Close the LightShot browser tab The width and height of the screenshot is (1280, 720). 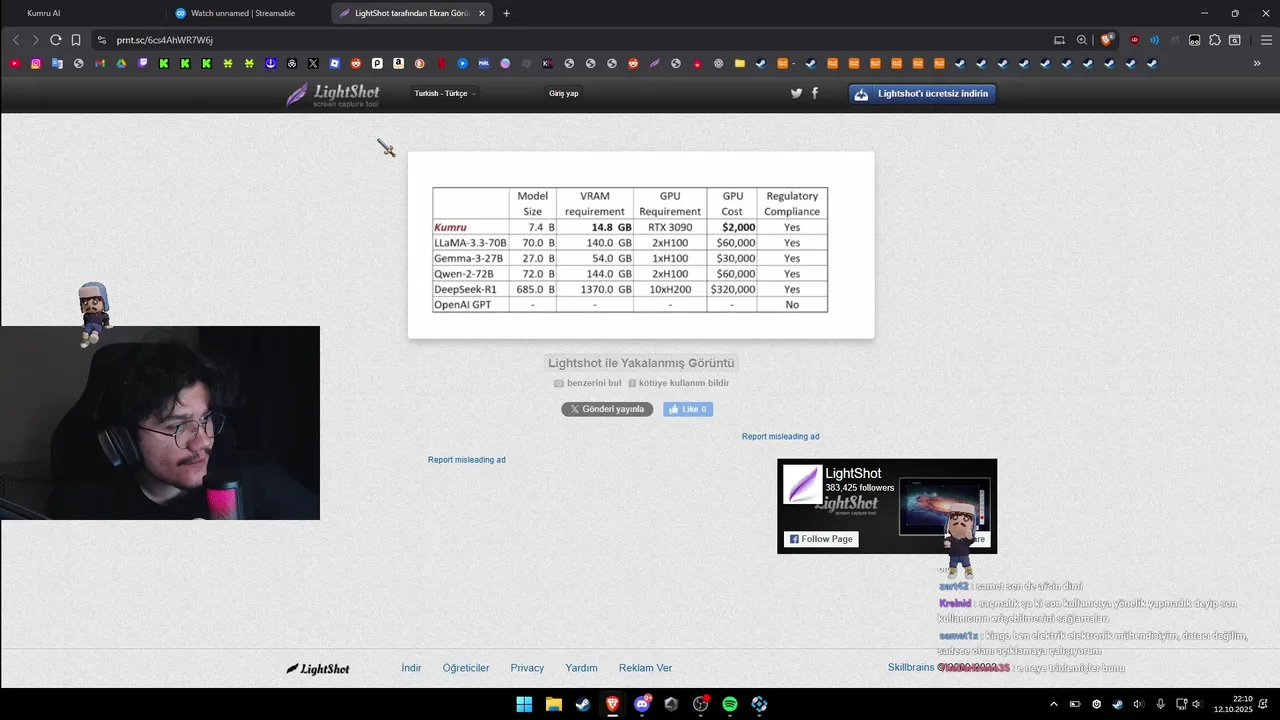[x=482, y=13]
